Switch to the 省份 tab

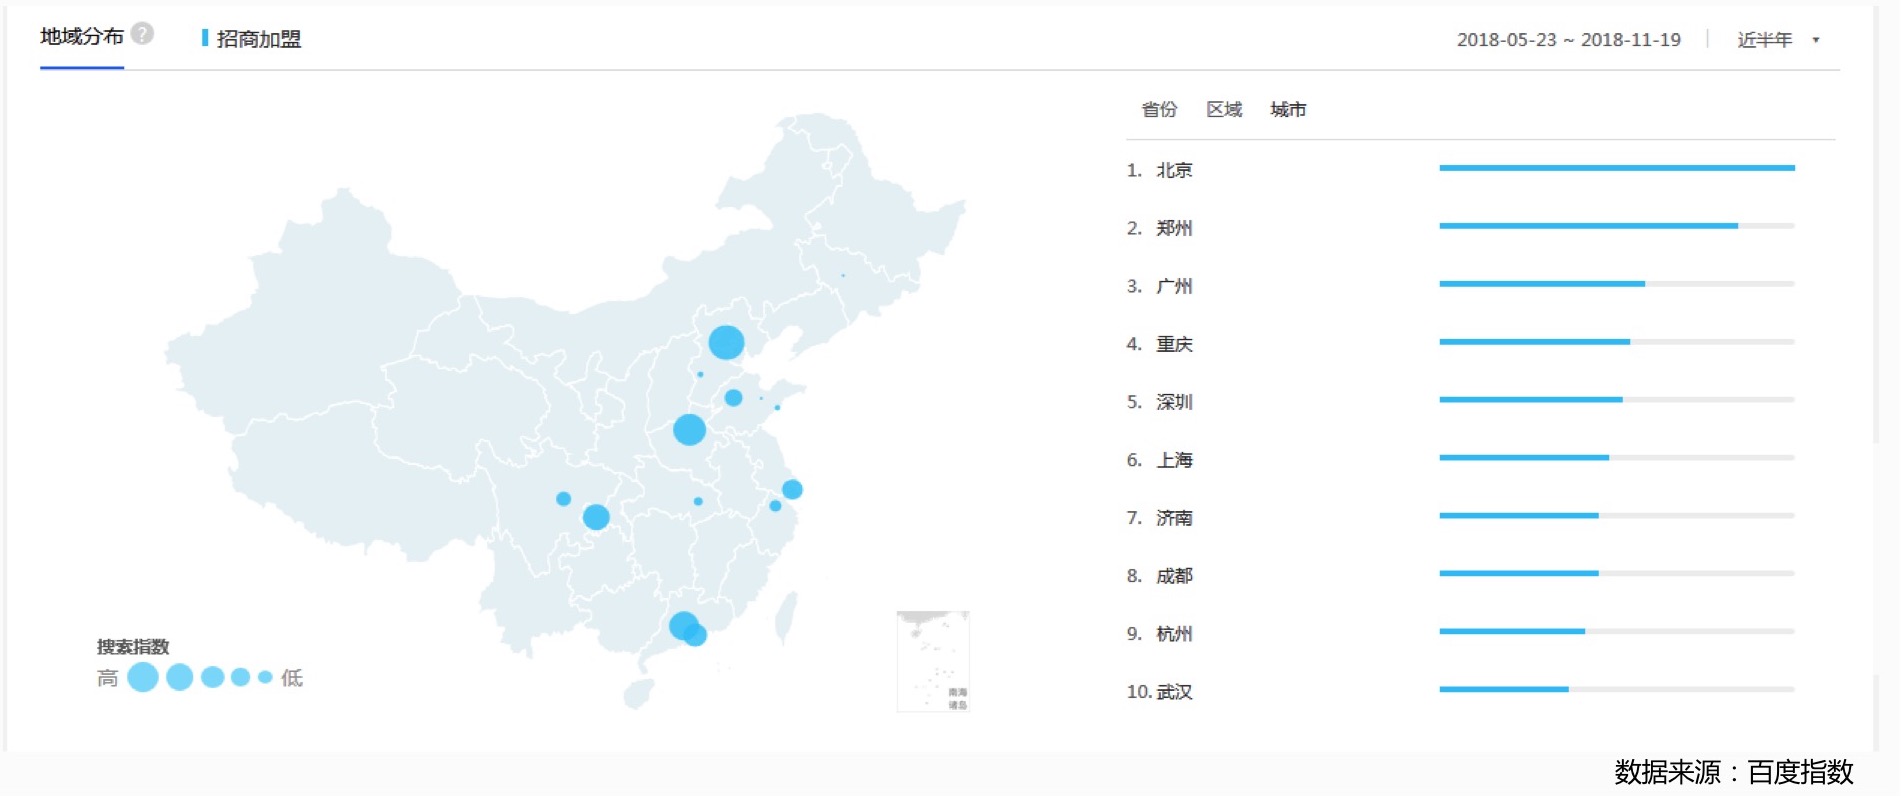pyautogui.click(x=1159, y=110)
